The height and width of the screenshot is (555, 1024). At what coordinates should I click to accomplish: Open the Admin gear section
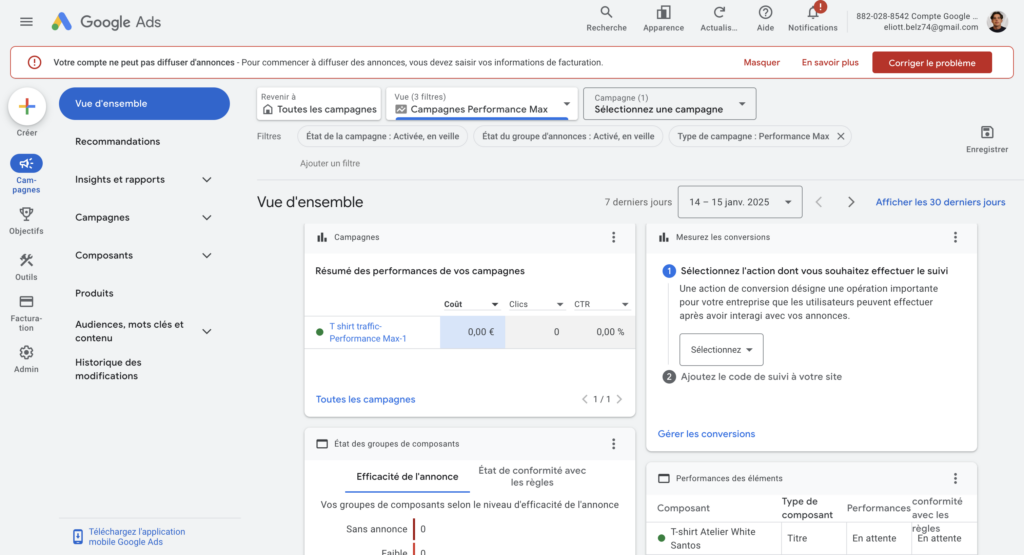[x=26, y=358]
